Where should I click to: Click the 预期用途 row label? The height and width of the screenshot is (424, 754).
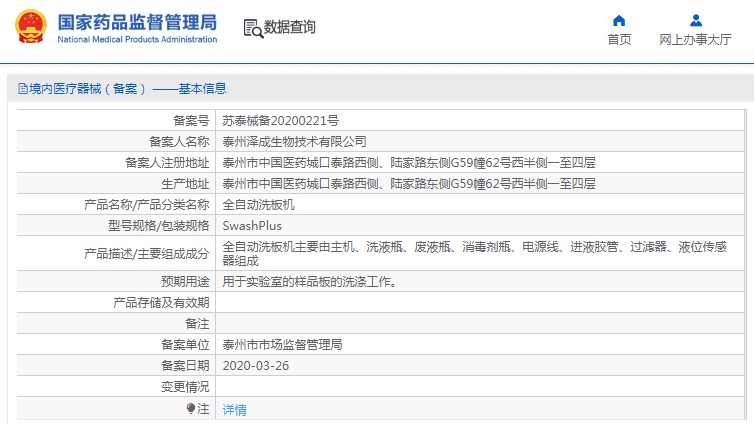pos(185,282)
